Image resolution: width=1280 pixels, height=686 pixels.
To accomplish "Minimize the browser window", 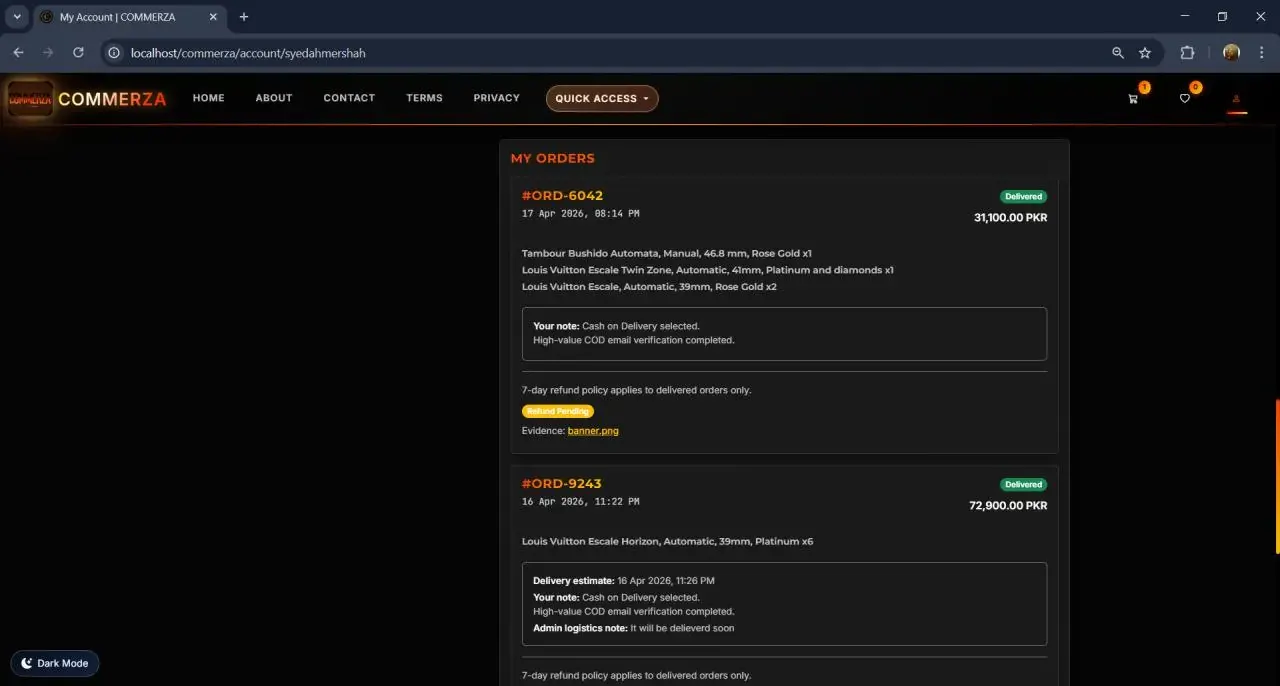I will coord(1185,17).
